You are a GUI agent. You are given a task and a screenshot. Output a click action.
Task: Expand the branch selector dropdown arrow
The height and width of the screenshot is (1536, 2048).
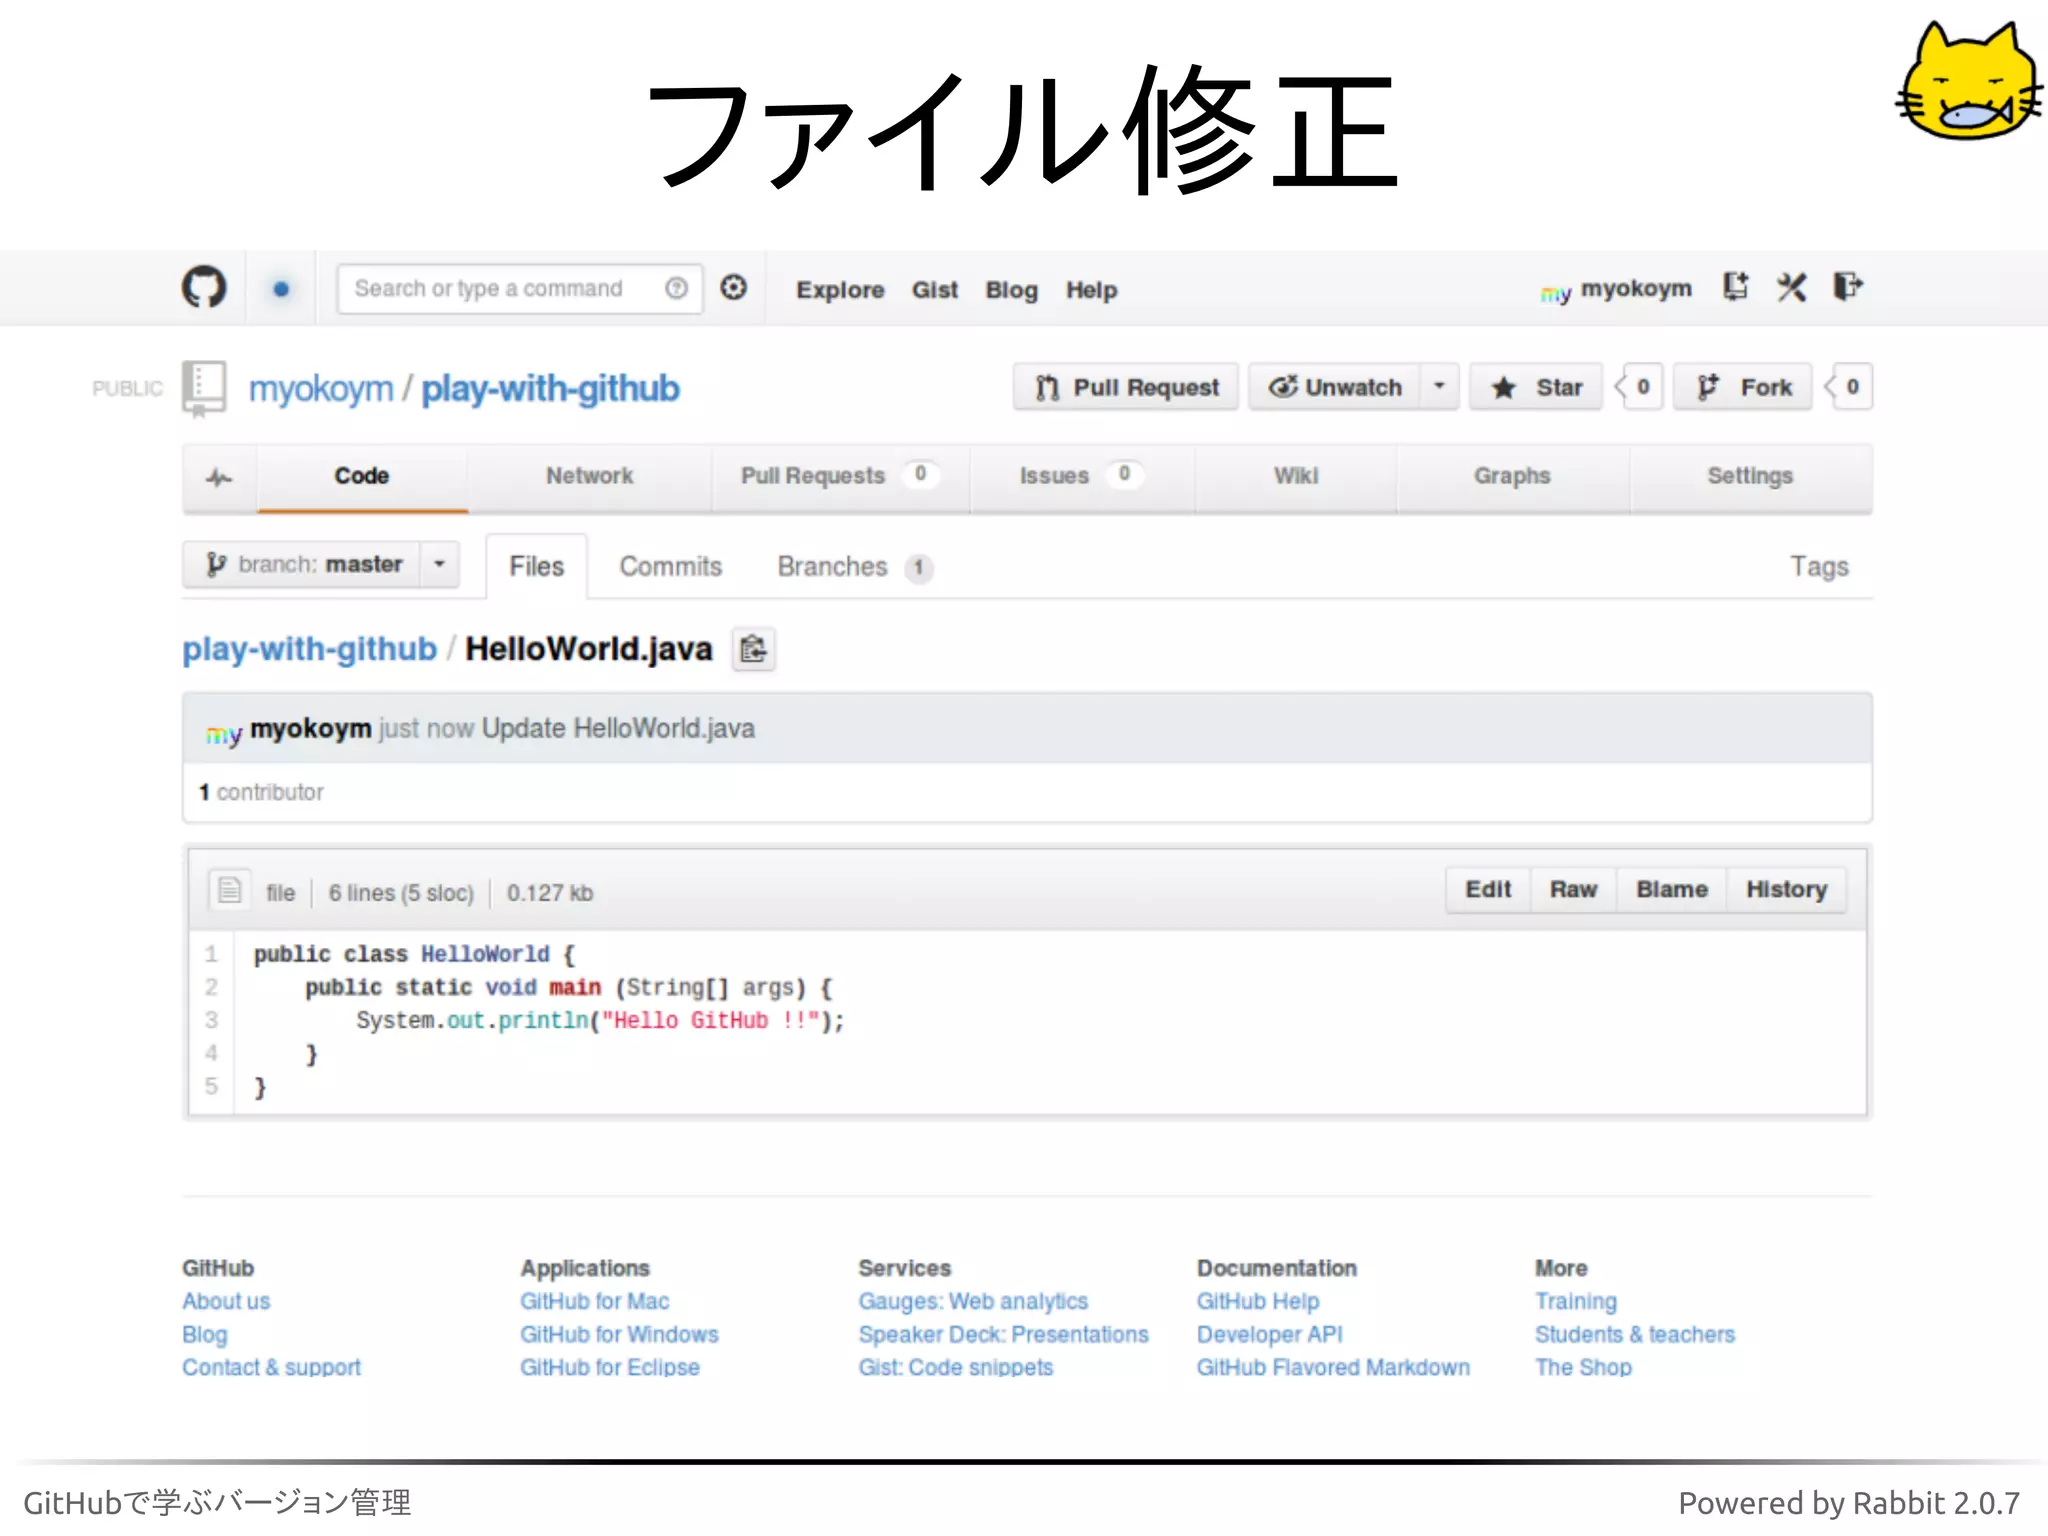click(x=439, y=565)
